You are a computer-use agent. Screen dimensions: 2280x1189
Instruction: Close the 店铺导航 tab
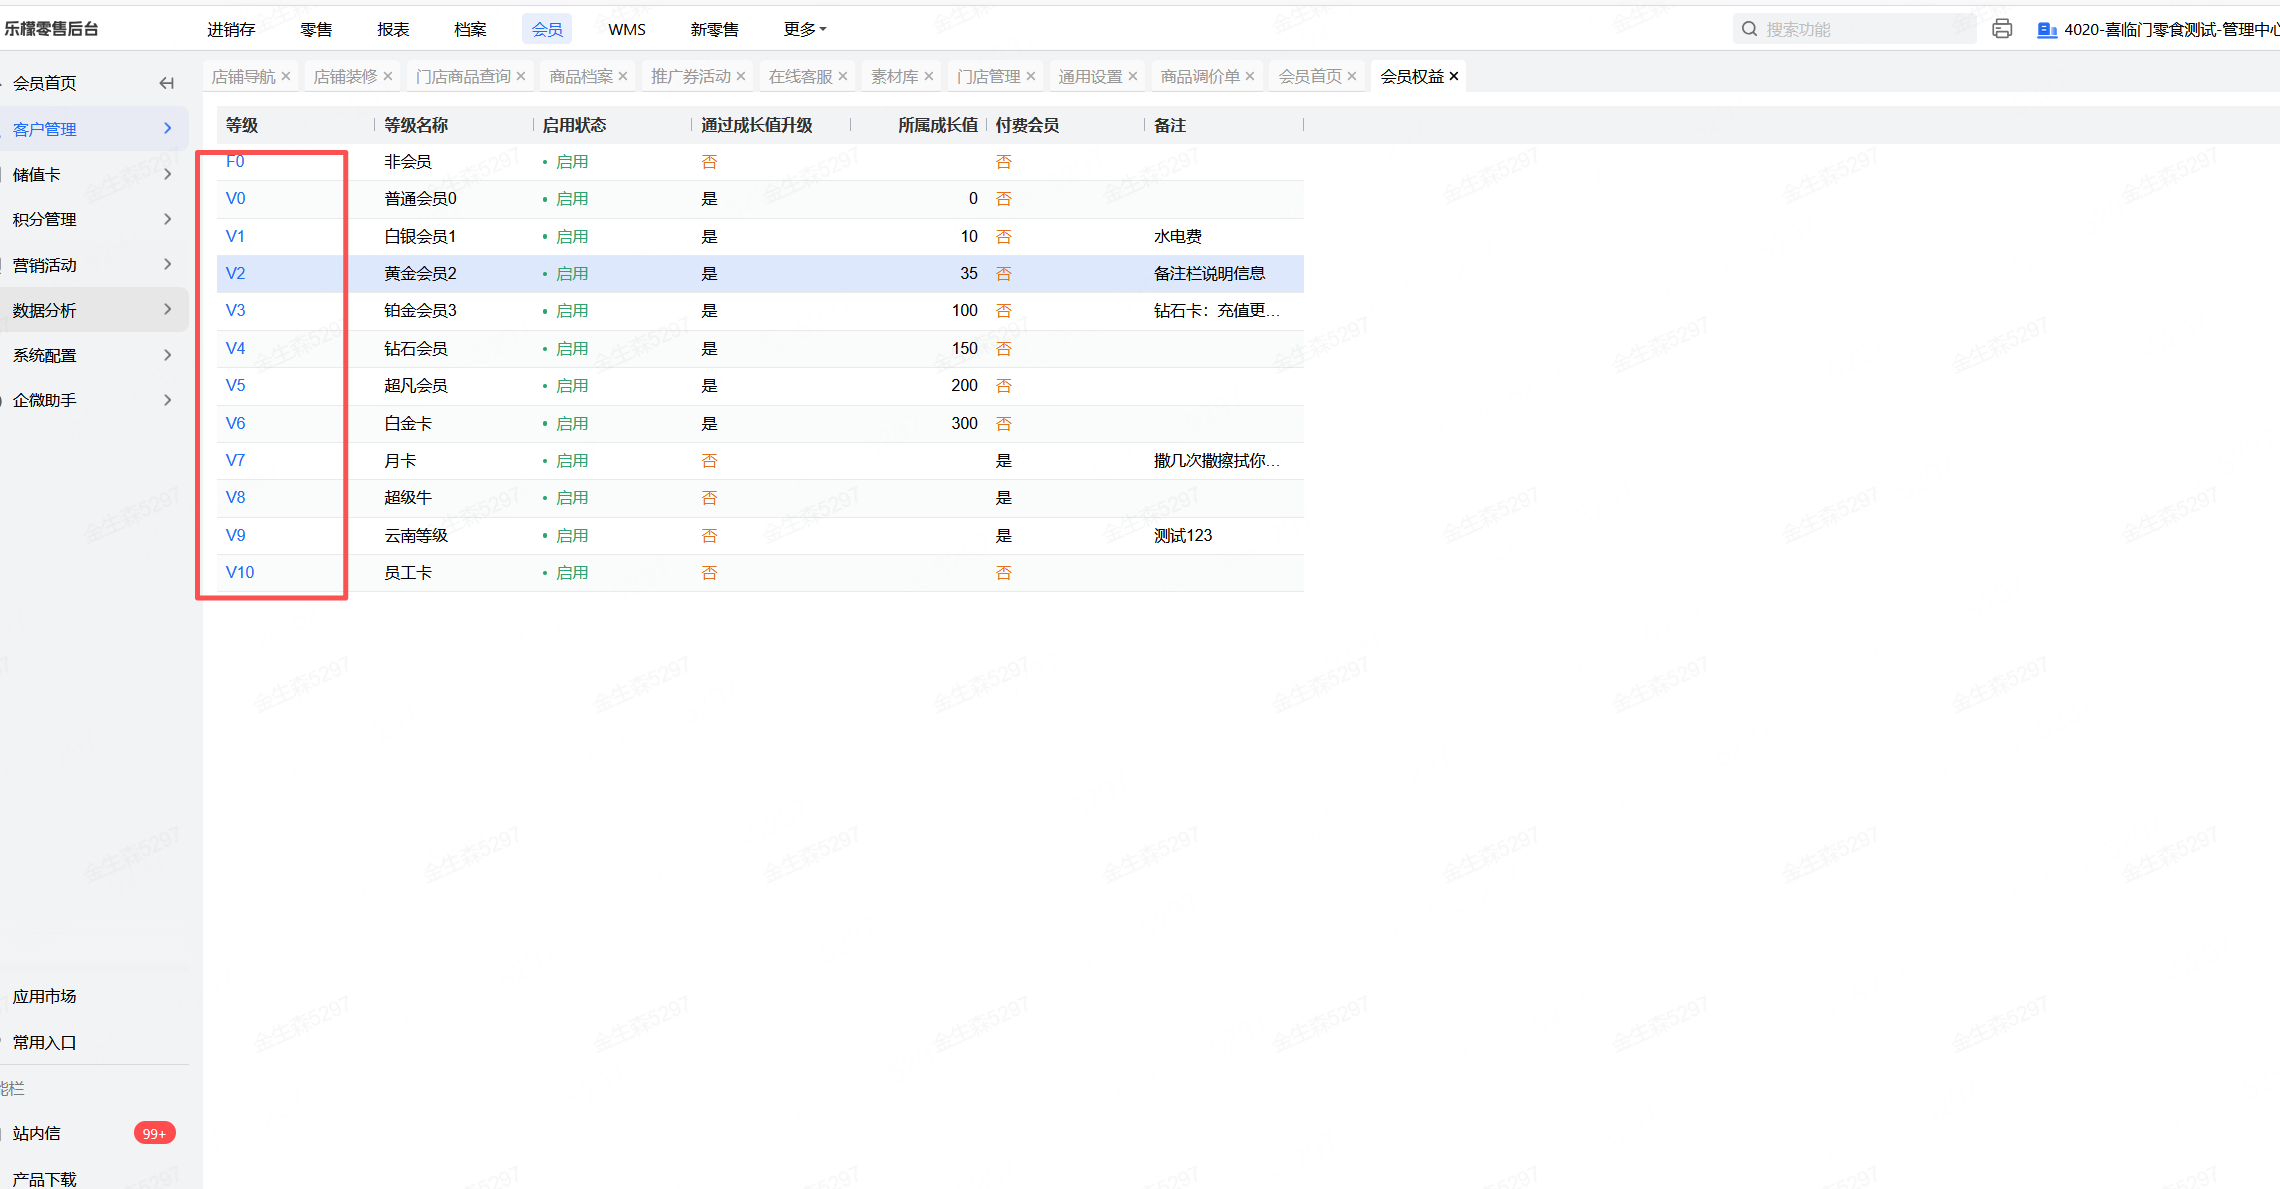pos(286,76)
